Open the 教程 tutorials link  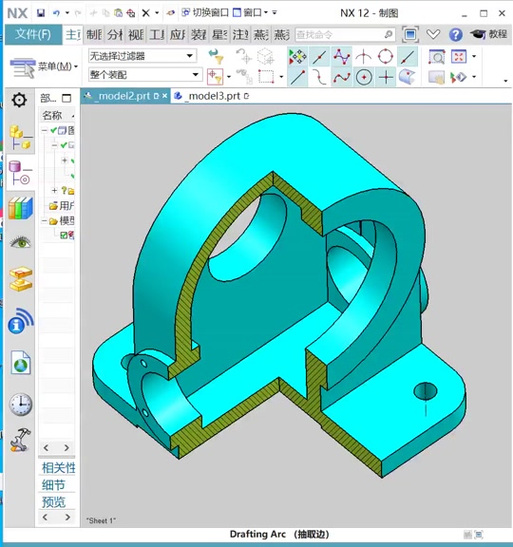(x=489, y=34)
